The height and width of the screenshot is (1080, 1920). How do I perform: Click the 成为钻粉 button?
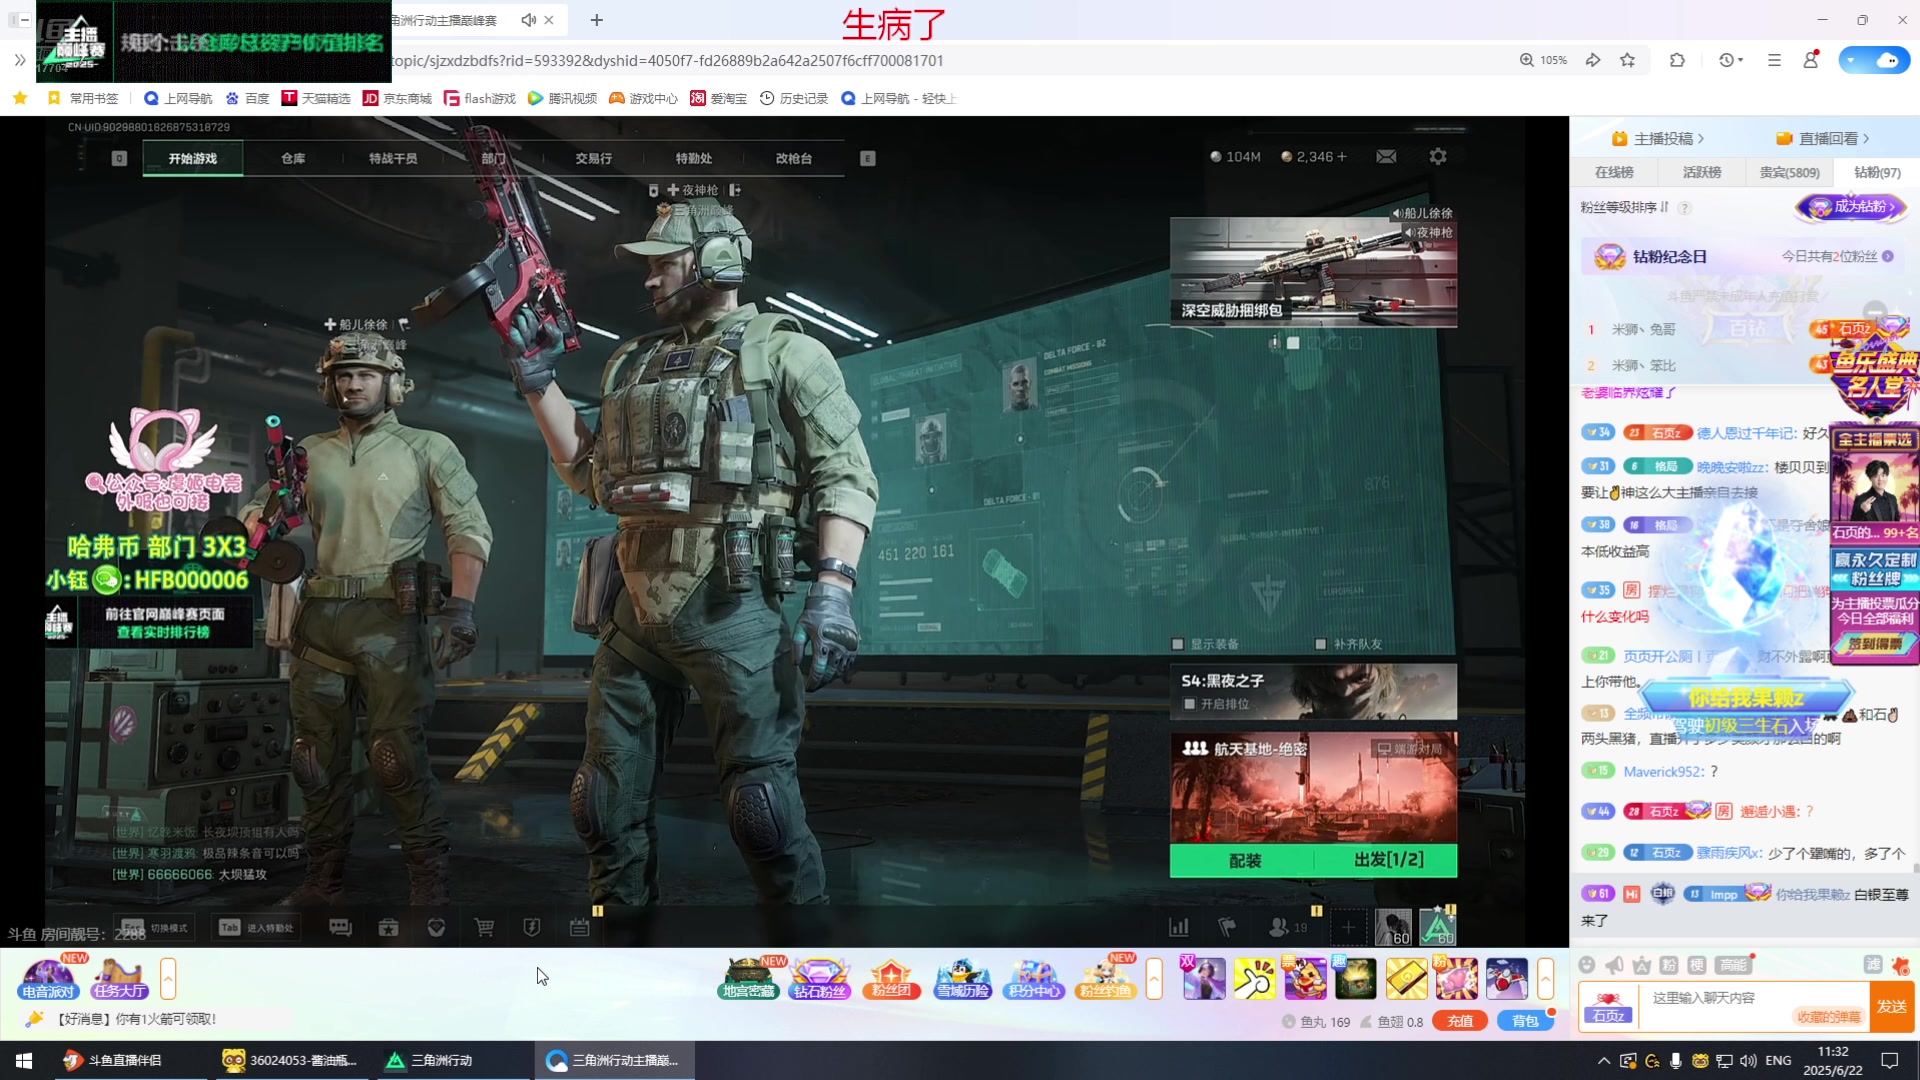[1852, 207]
